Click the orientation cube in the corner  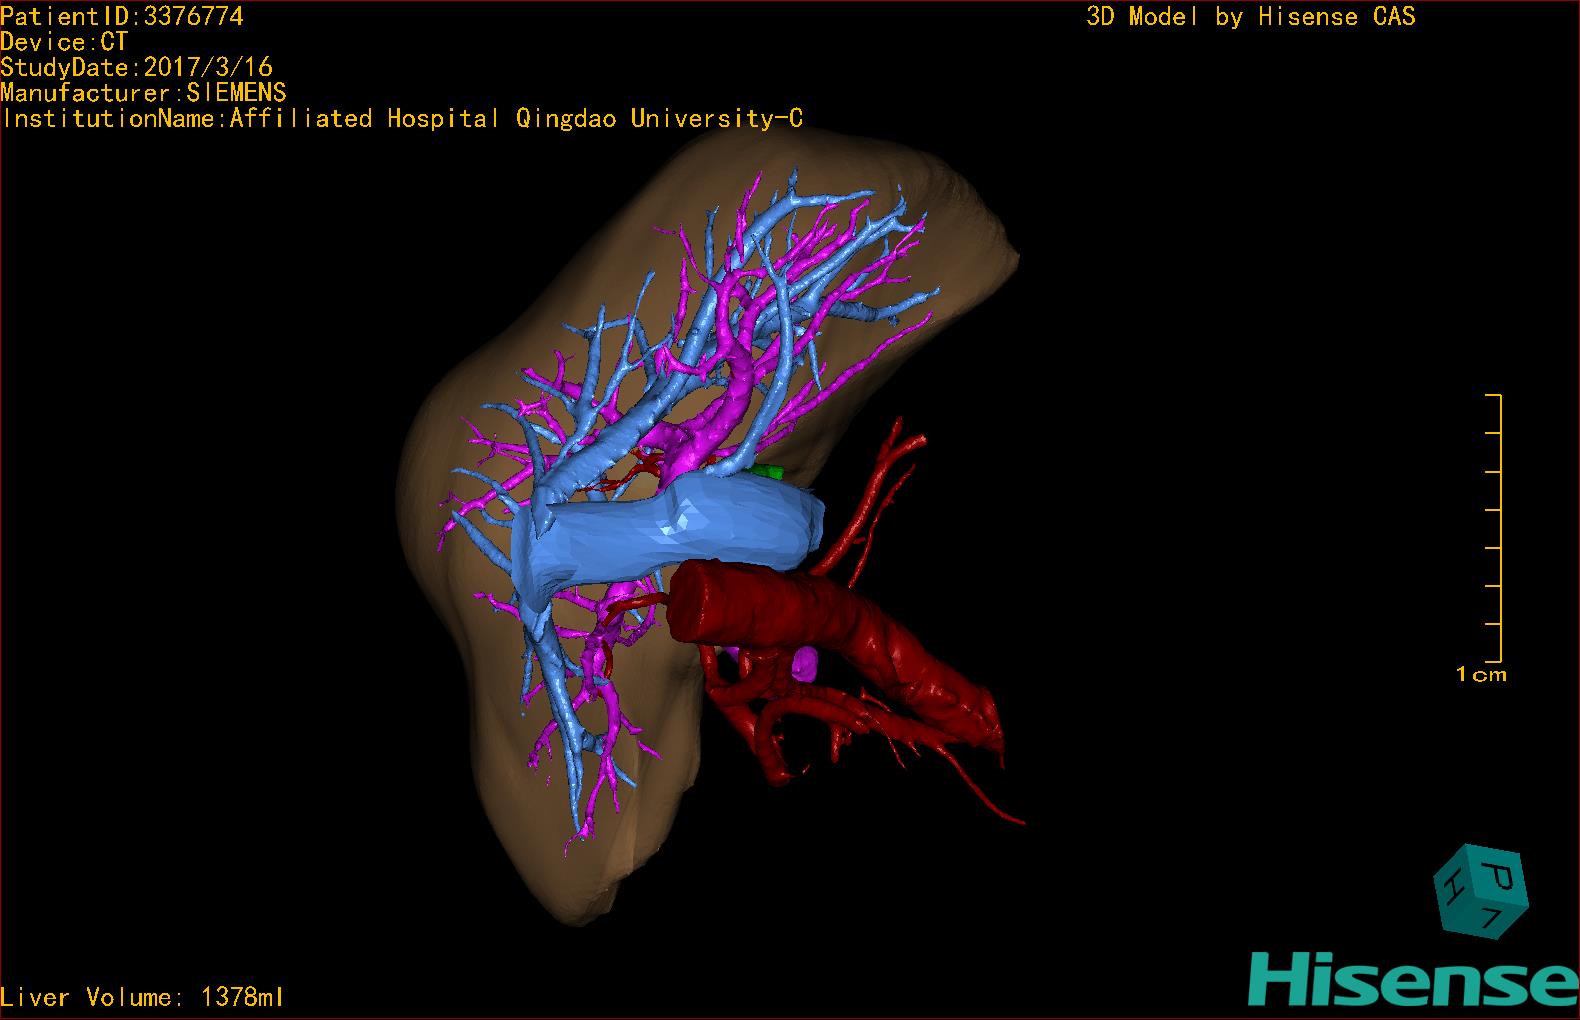tap(1481, 893)
